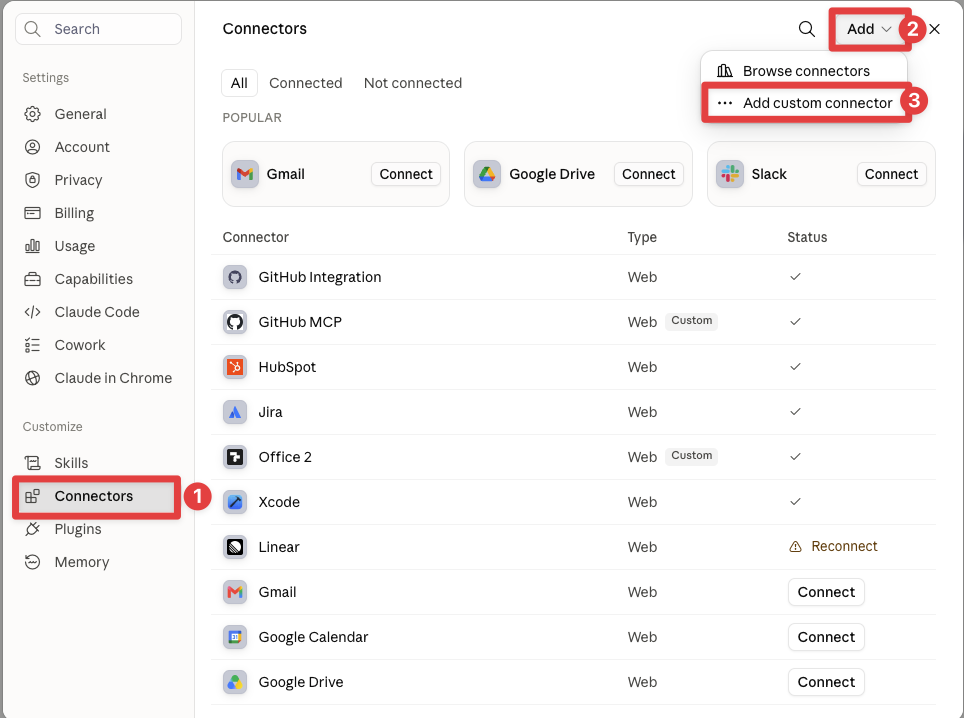Screen dimensions: 964x718
Task: Click the Xcode hammer icon
Action: tap(235, 502)
